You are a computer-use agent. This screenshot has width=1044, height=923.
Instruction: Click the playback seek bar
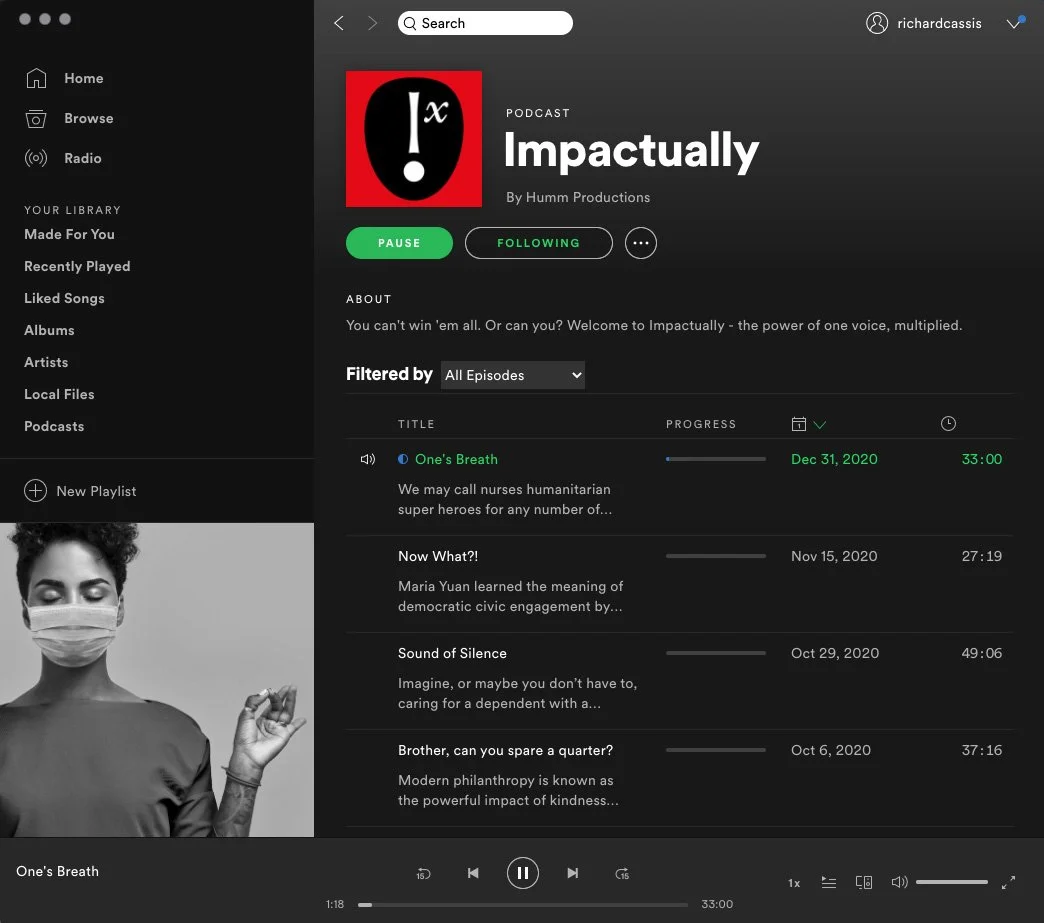point(523,904)
